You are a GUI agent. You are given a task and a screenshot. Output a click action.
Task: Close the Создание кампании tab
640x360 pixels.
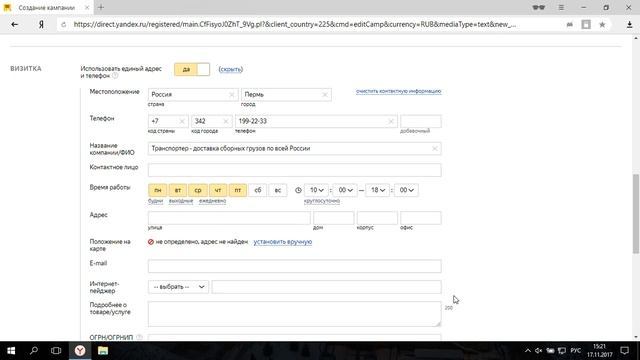(x=87, y=7)
